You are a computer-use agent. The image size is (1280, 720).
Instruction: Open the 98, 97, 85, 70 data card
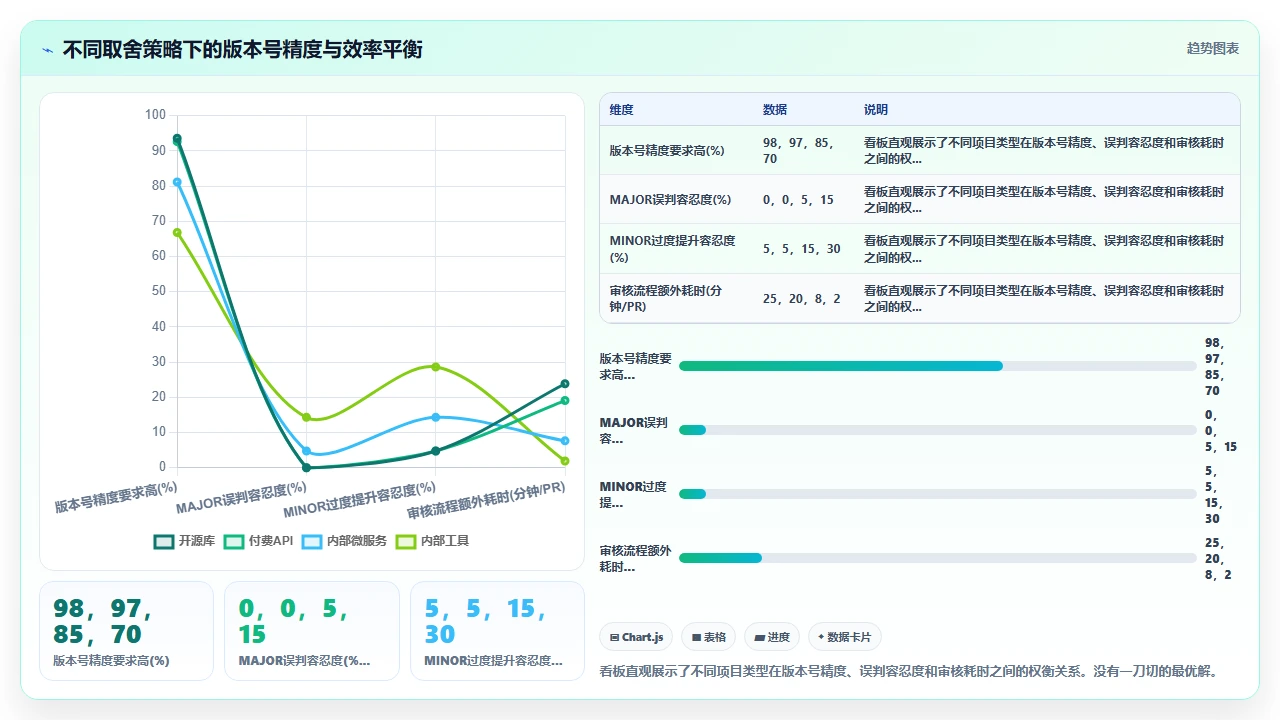[126, 631]
